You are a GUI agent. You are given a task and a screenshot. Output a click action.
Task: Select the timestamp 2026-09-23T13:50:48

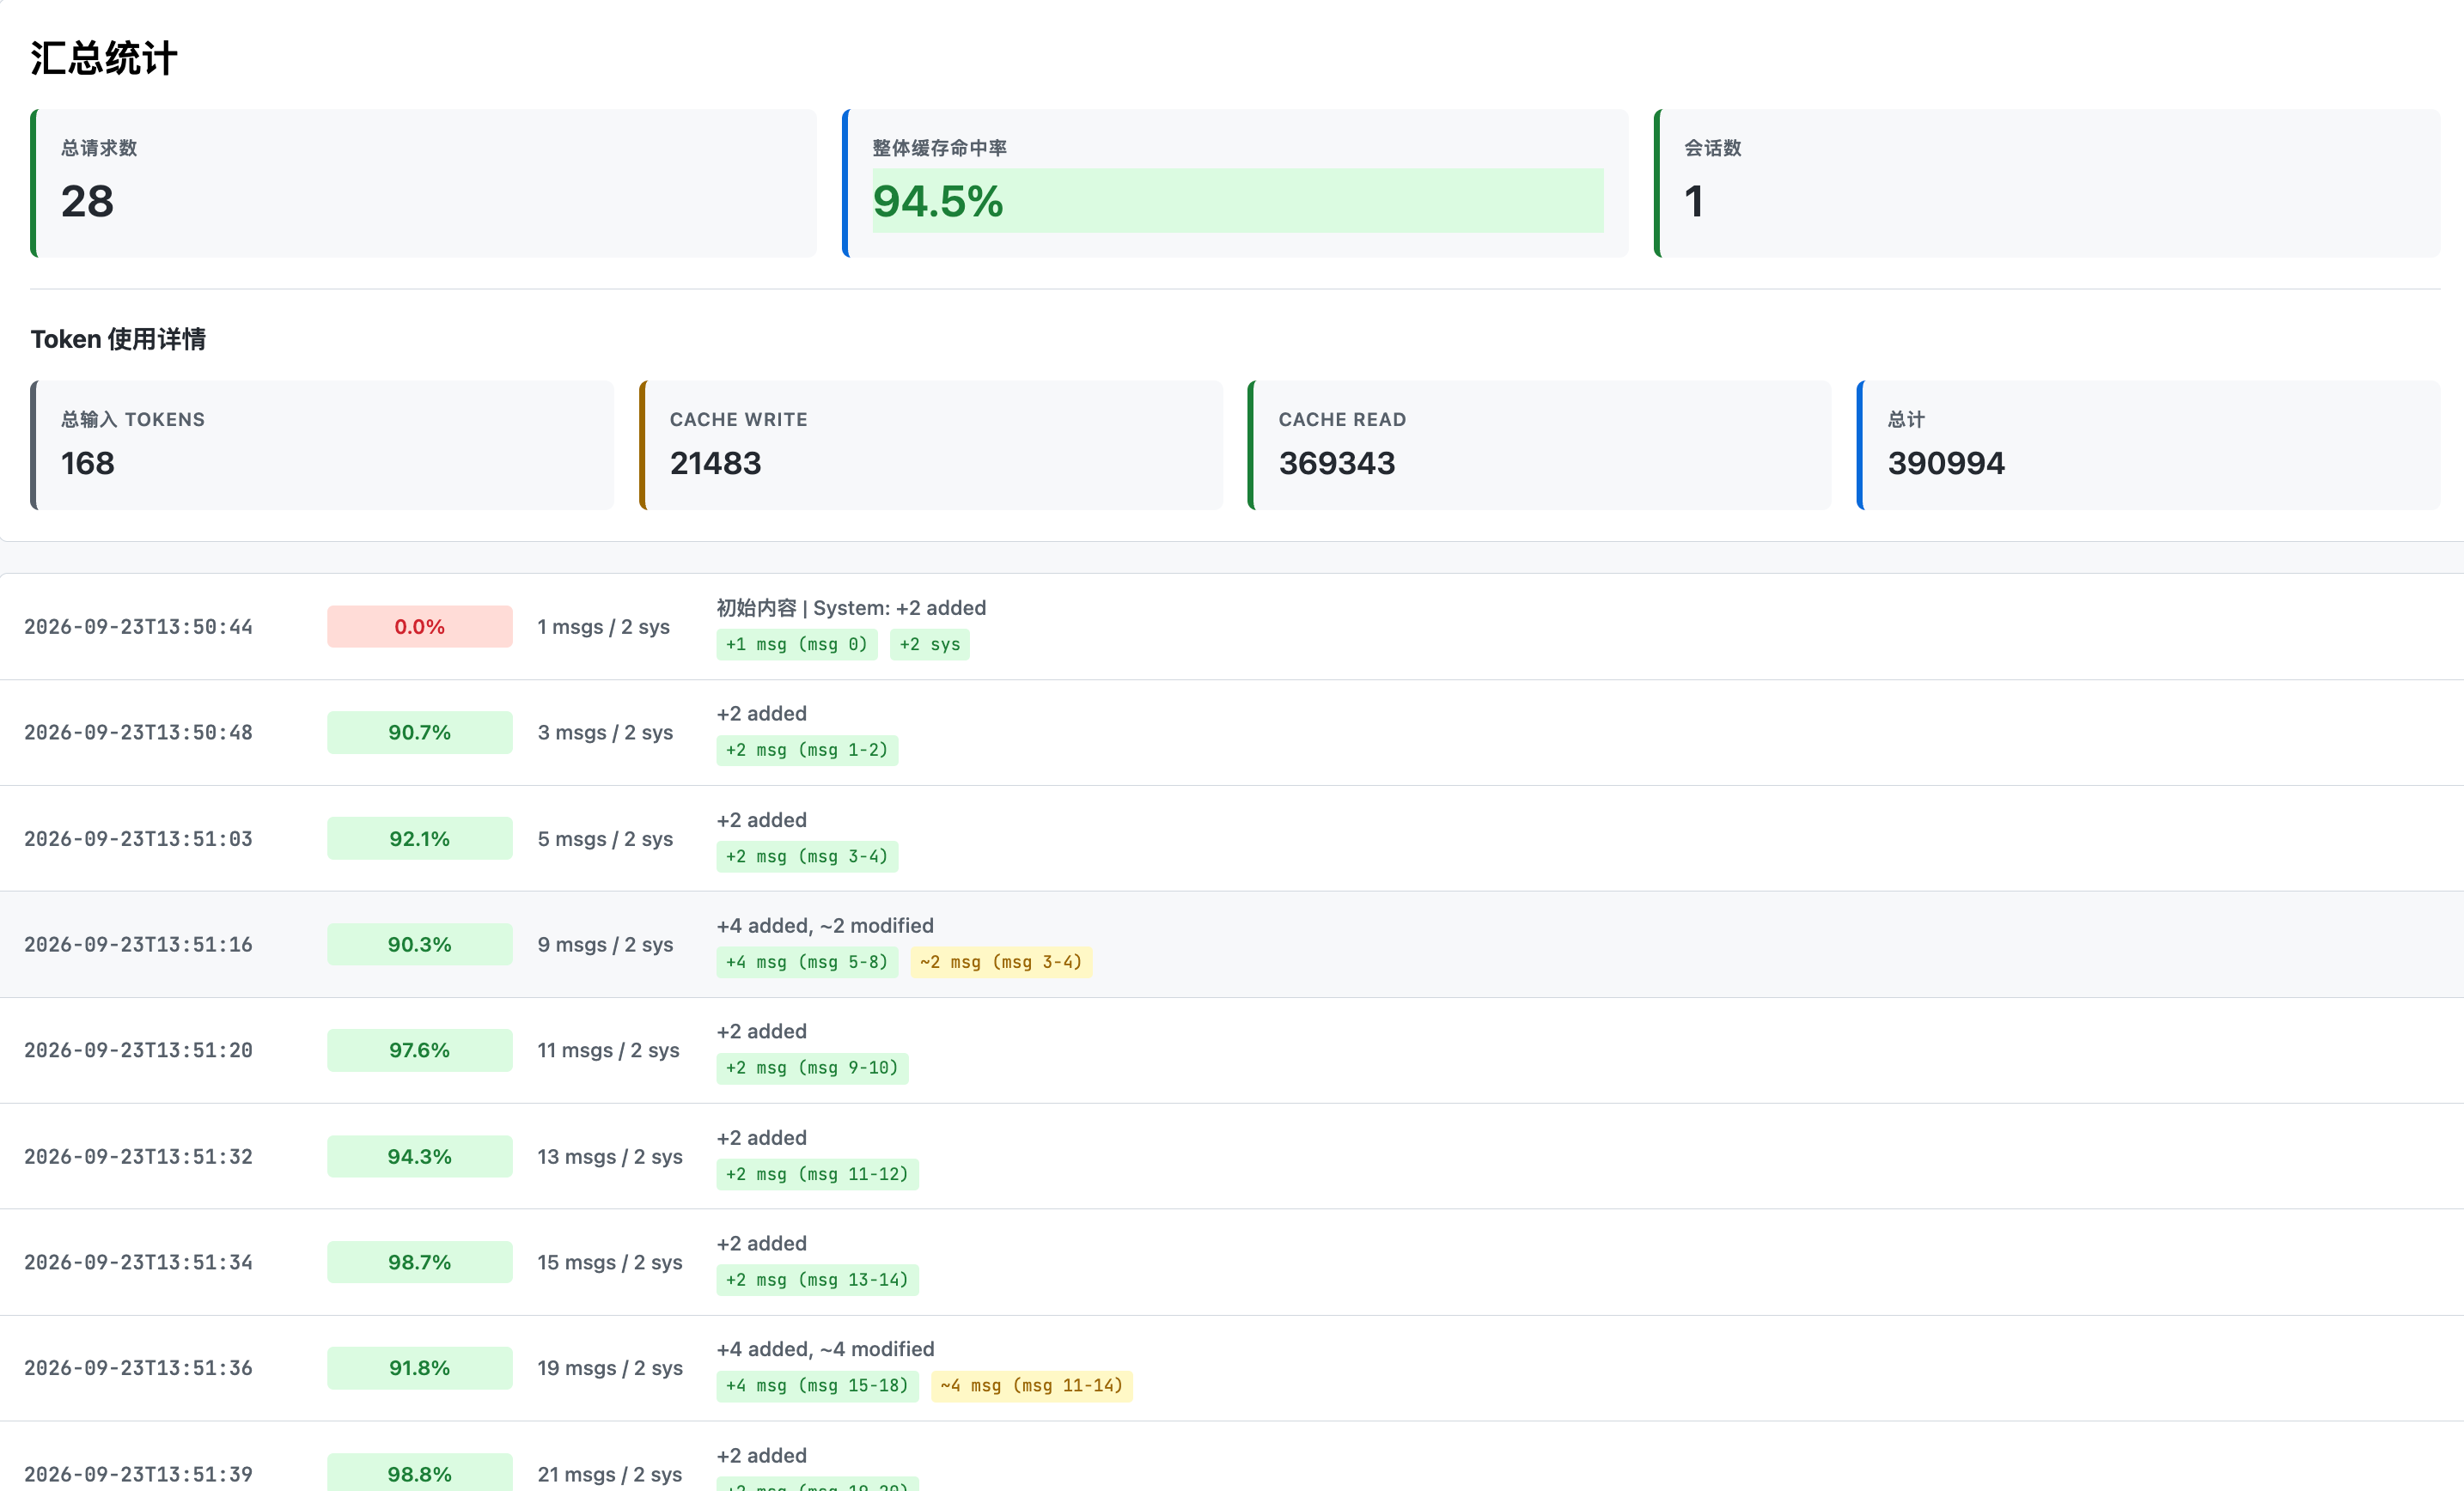(x=138, y=732)
